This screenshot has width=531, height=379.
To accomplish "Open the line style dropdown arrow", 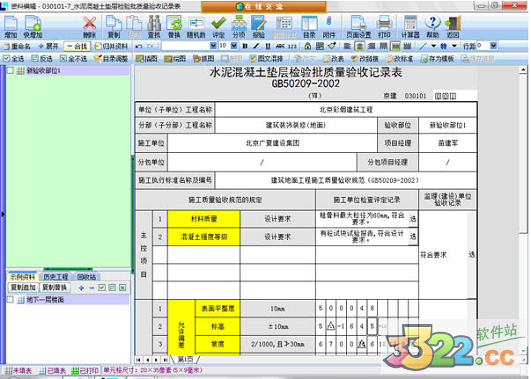I will coord(433,46).
